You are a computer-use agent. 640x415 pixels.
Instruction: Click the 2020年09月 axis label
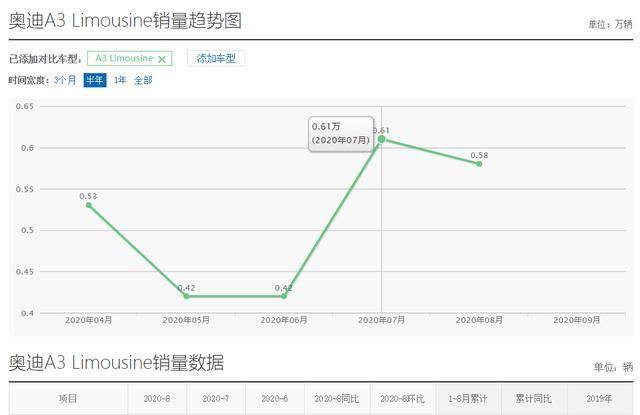point(577,320)
